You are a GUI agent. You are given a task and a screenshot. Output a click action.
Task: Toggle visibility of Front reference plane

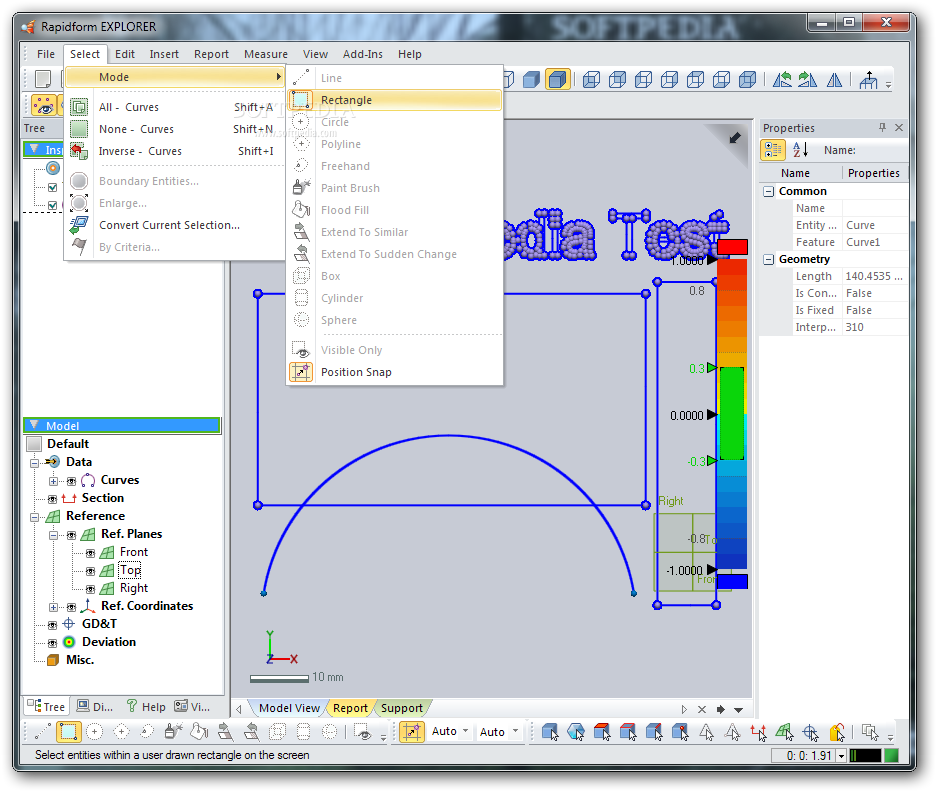tap(90, 552)
